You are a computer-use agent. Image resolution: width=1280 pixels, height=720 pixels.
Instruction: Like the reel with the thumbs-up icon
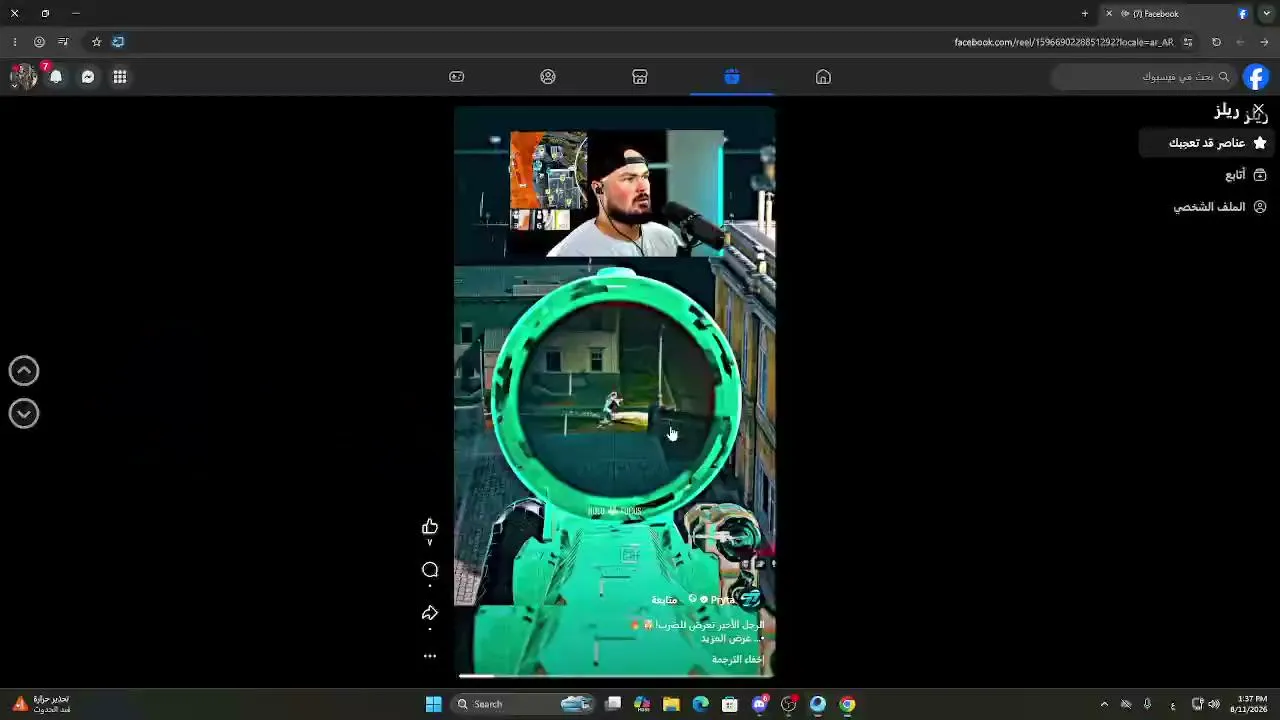point(430,527)
